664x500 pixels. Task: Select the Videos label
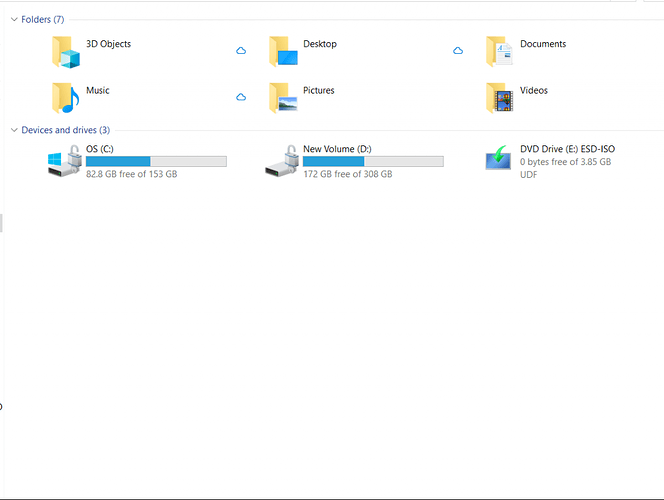534,91
